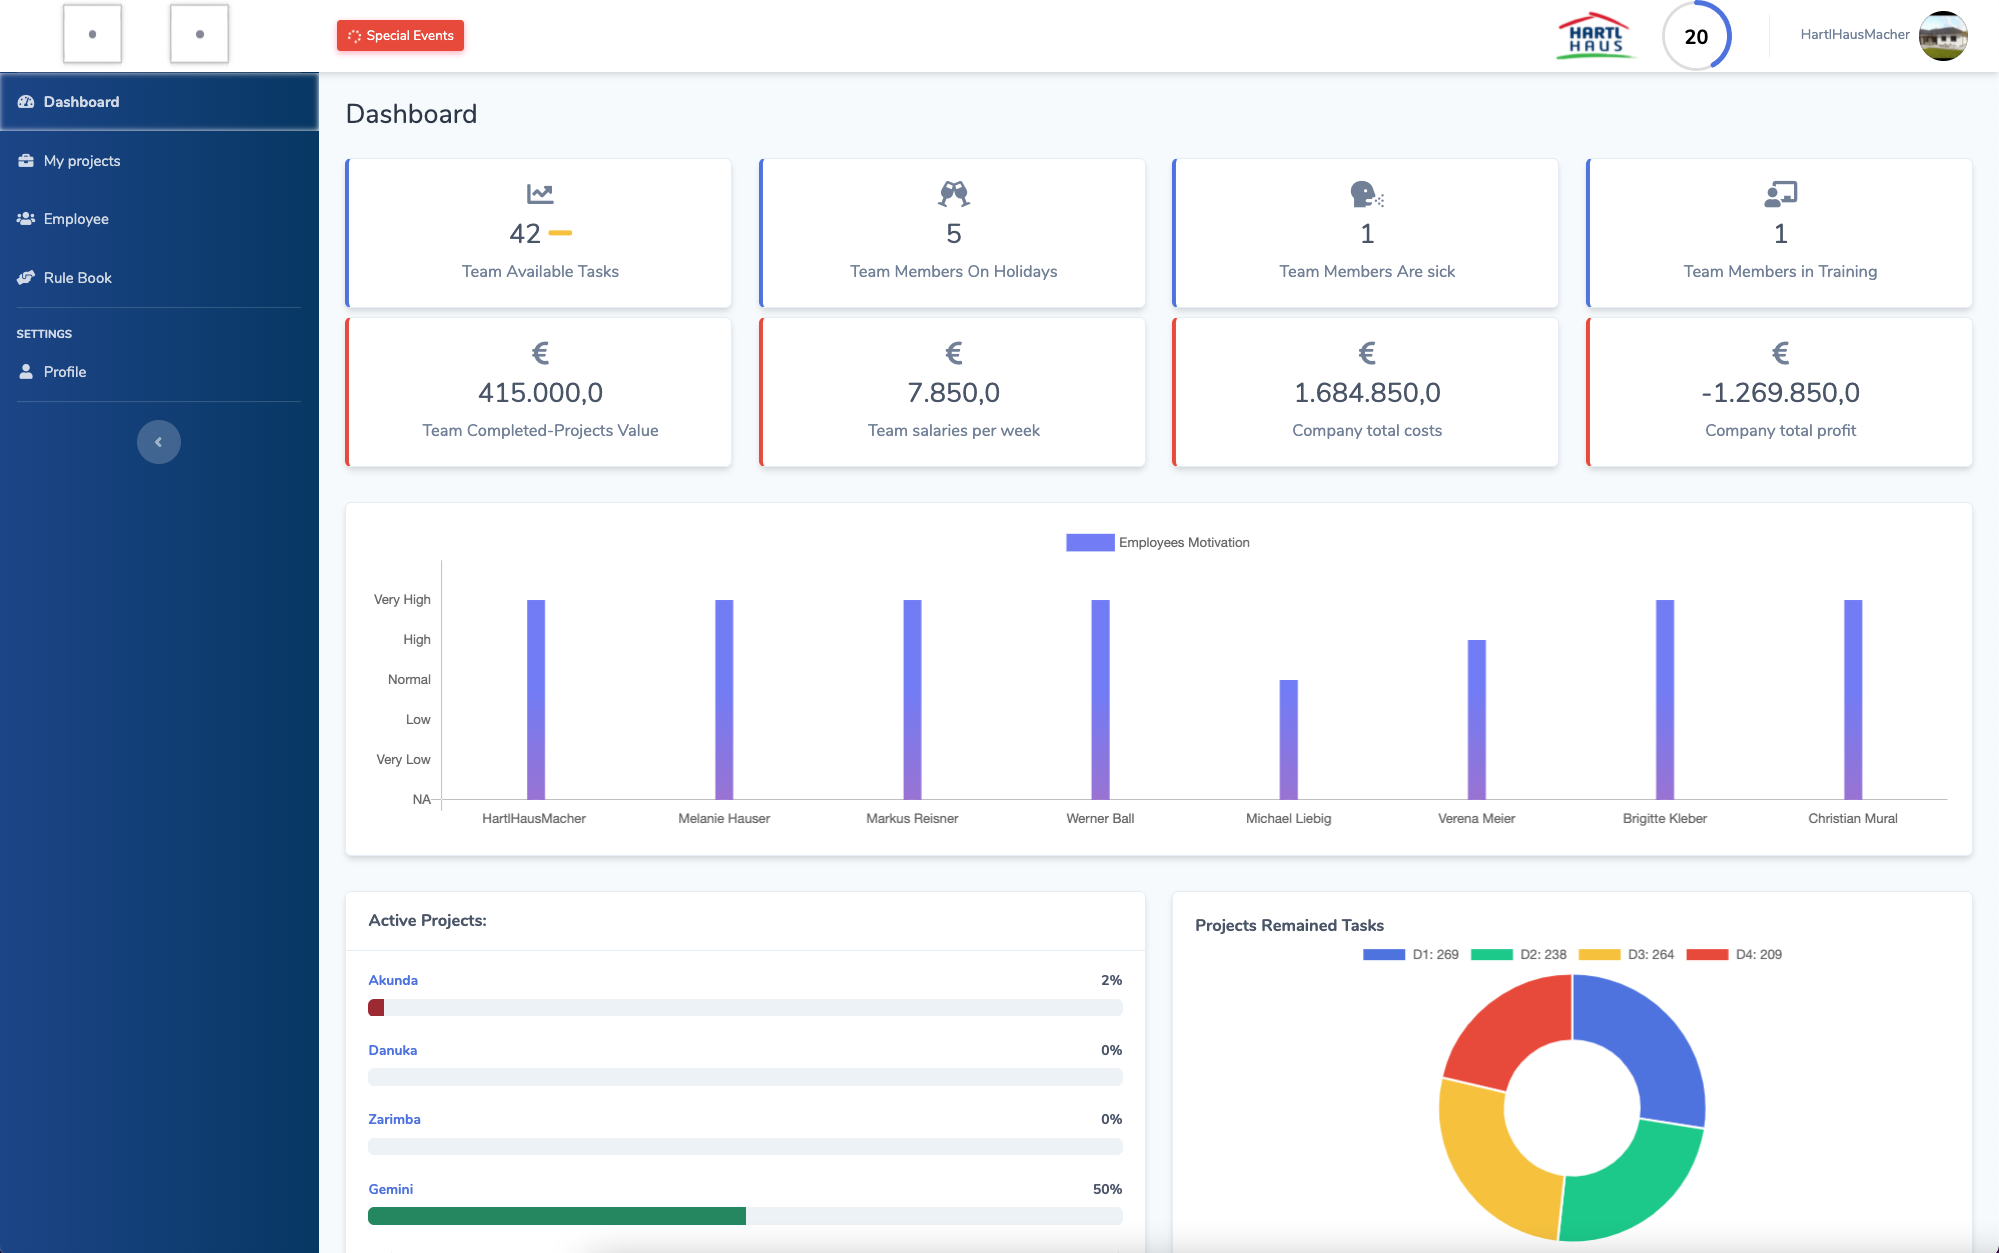
Task: Click the HartlHaus company logo
Action: tap(1596, 36)
